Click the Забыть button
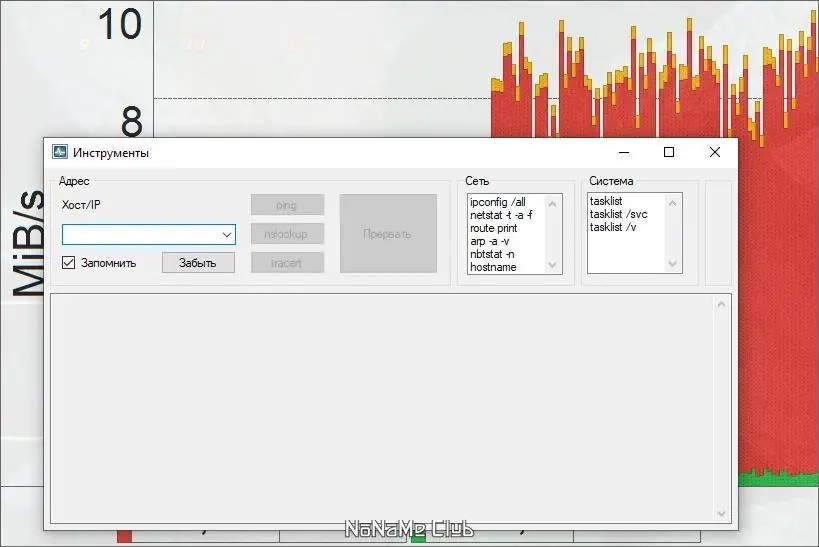Screen dimensions: 819x547 pyautogui.click(x=198, y=263)
